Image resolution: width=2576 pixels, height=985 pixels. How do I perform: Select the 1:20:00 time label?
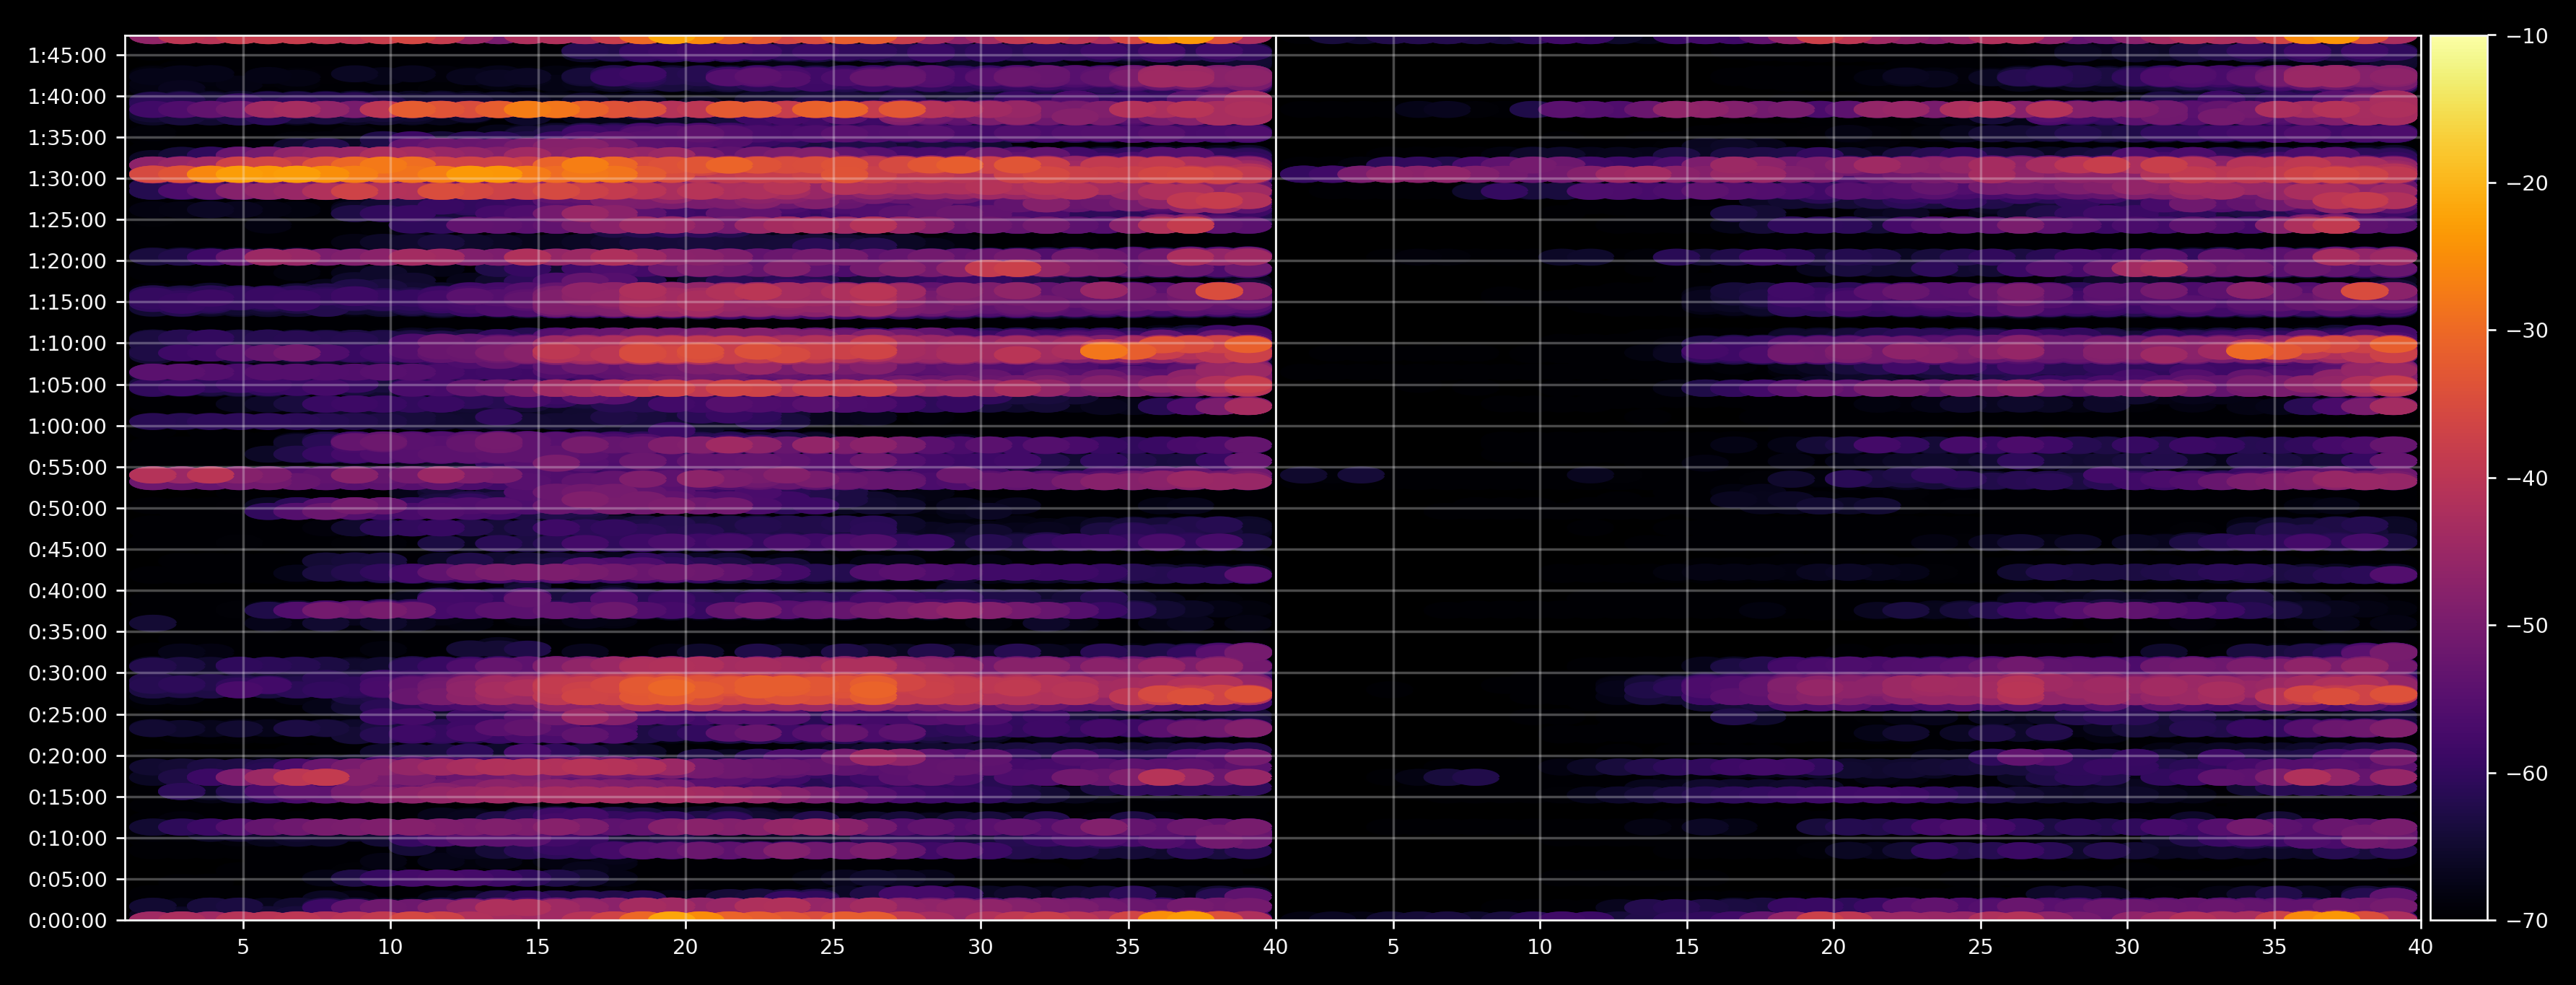67,261
